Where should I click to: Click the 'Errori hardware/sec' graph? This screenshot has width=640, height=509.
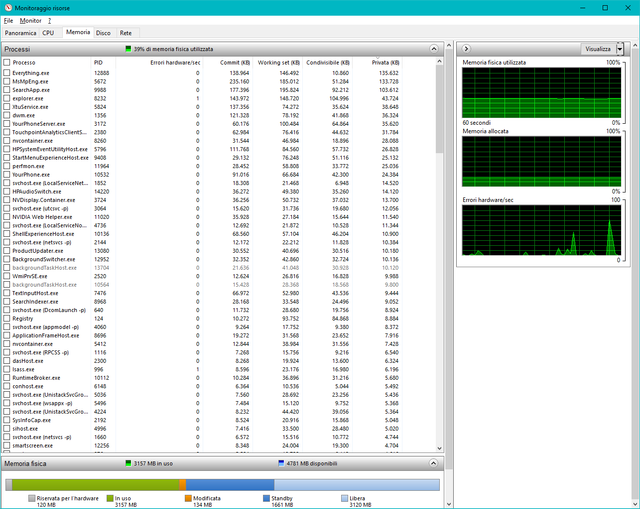(x=541, y=230)
